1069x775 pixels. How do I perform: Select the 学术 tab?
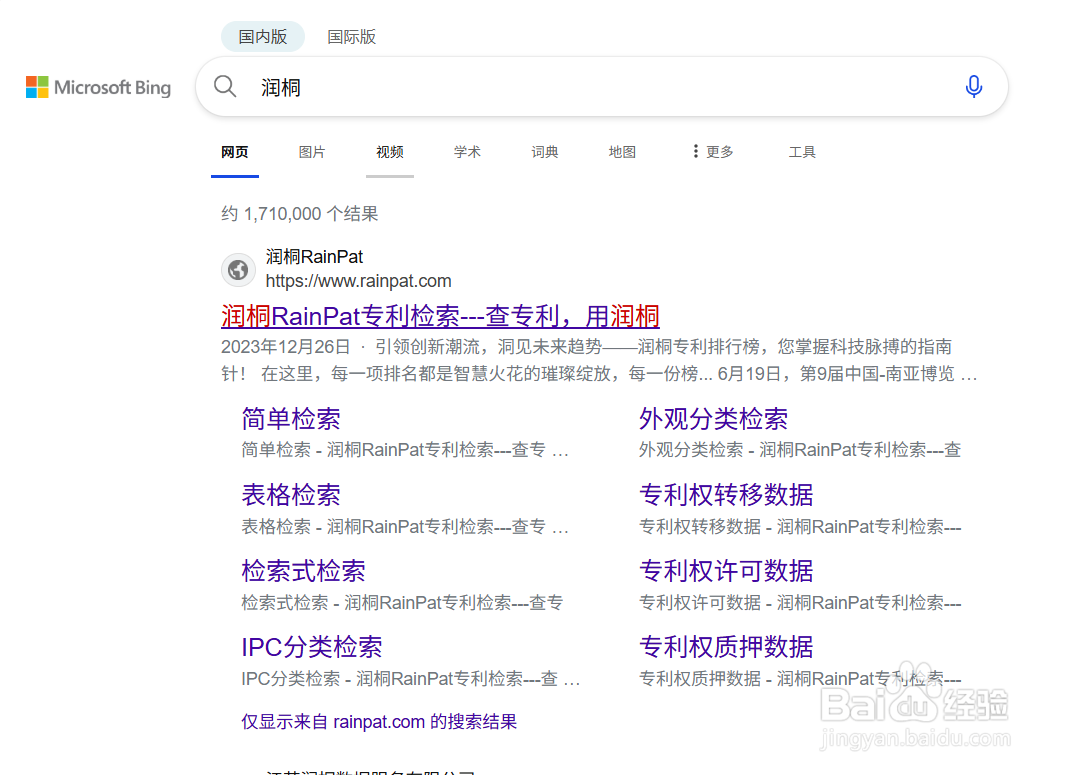pyautogui.click(x=467, y=152)
